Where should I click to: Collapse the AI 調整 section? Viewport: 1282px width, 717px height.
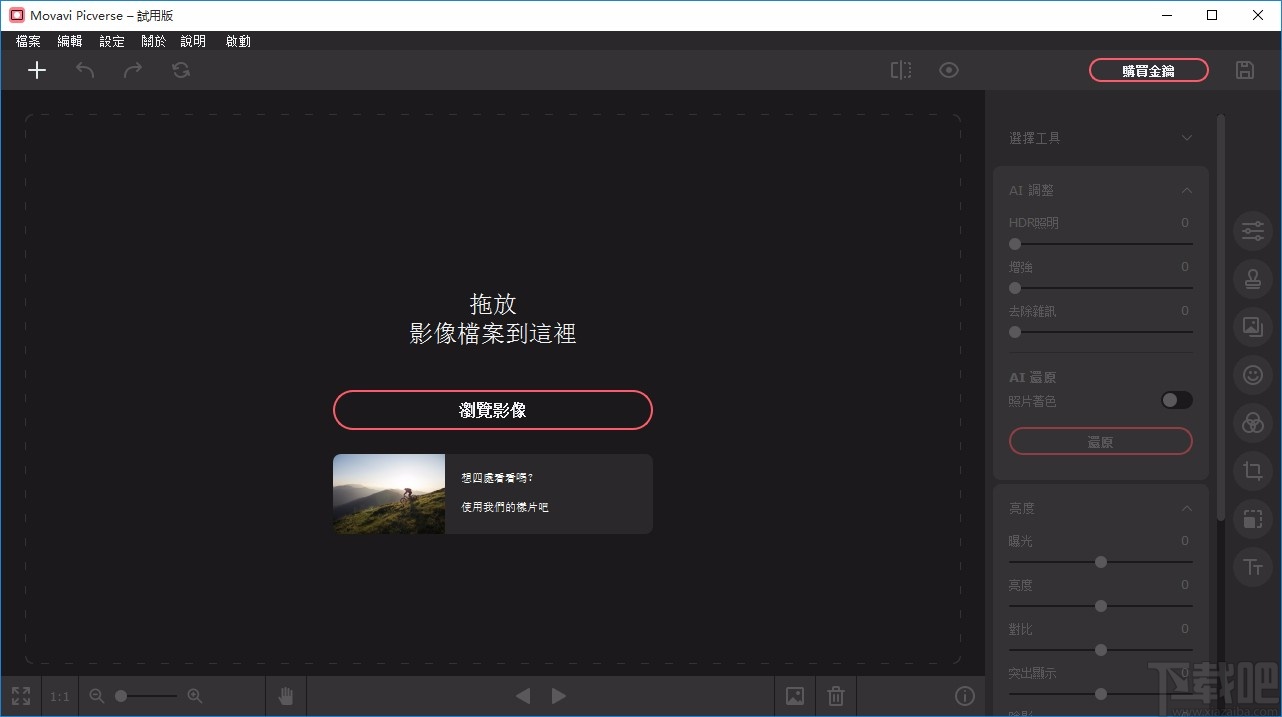click(1186, 190)
